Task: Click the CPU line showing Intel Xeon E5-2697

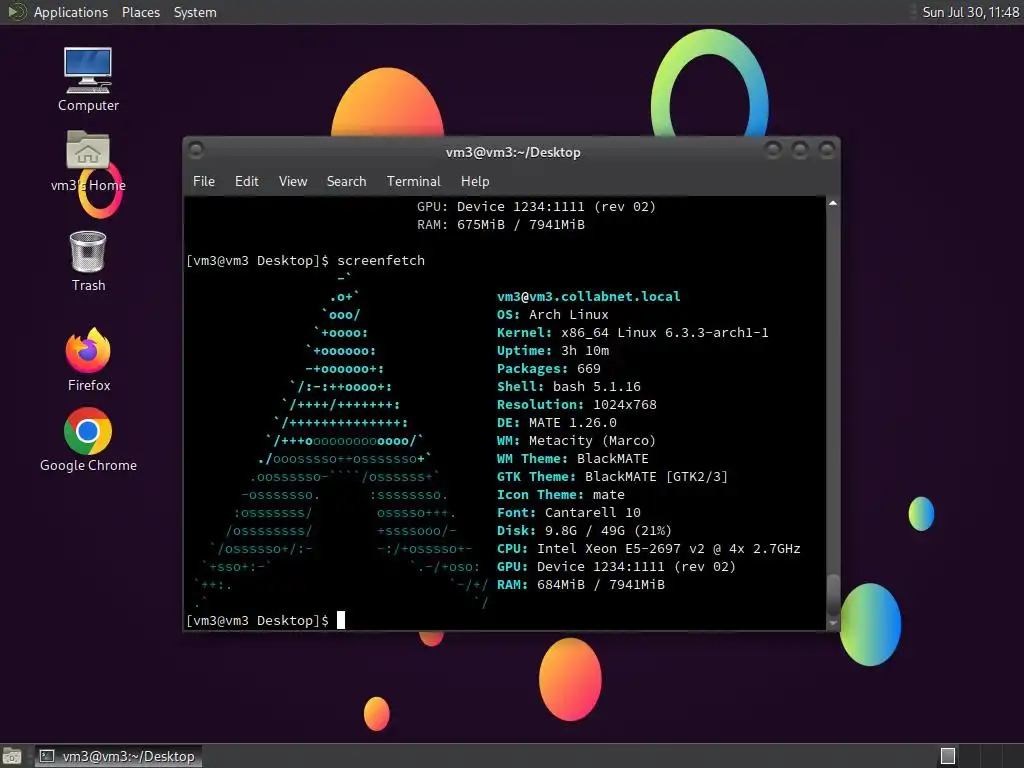Action: coord(648,549)
